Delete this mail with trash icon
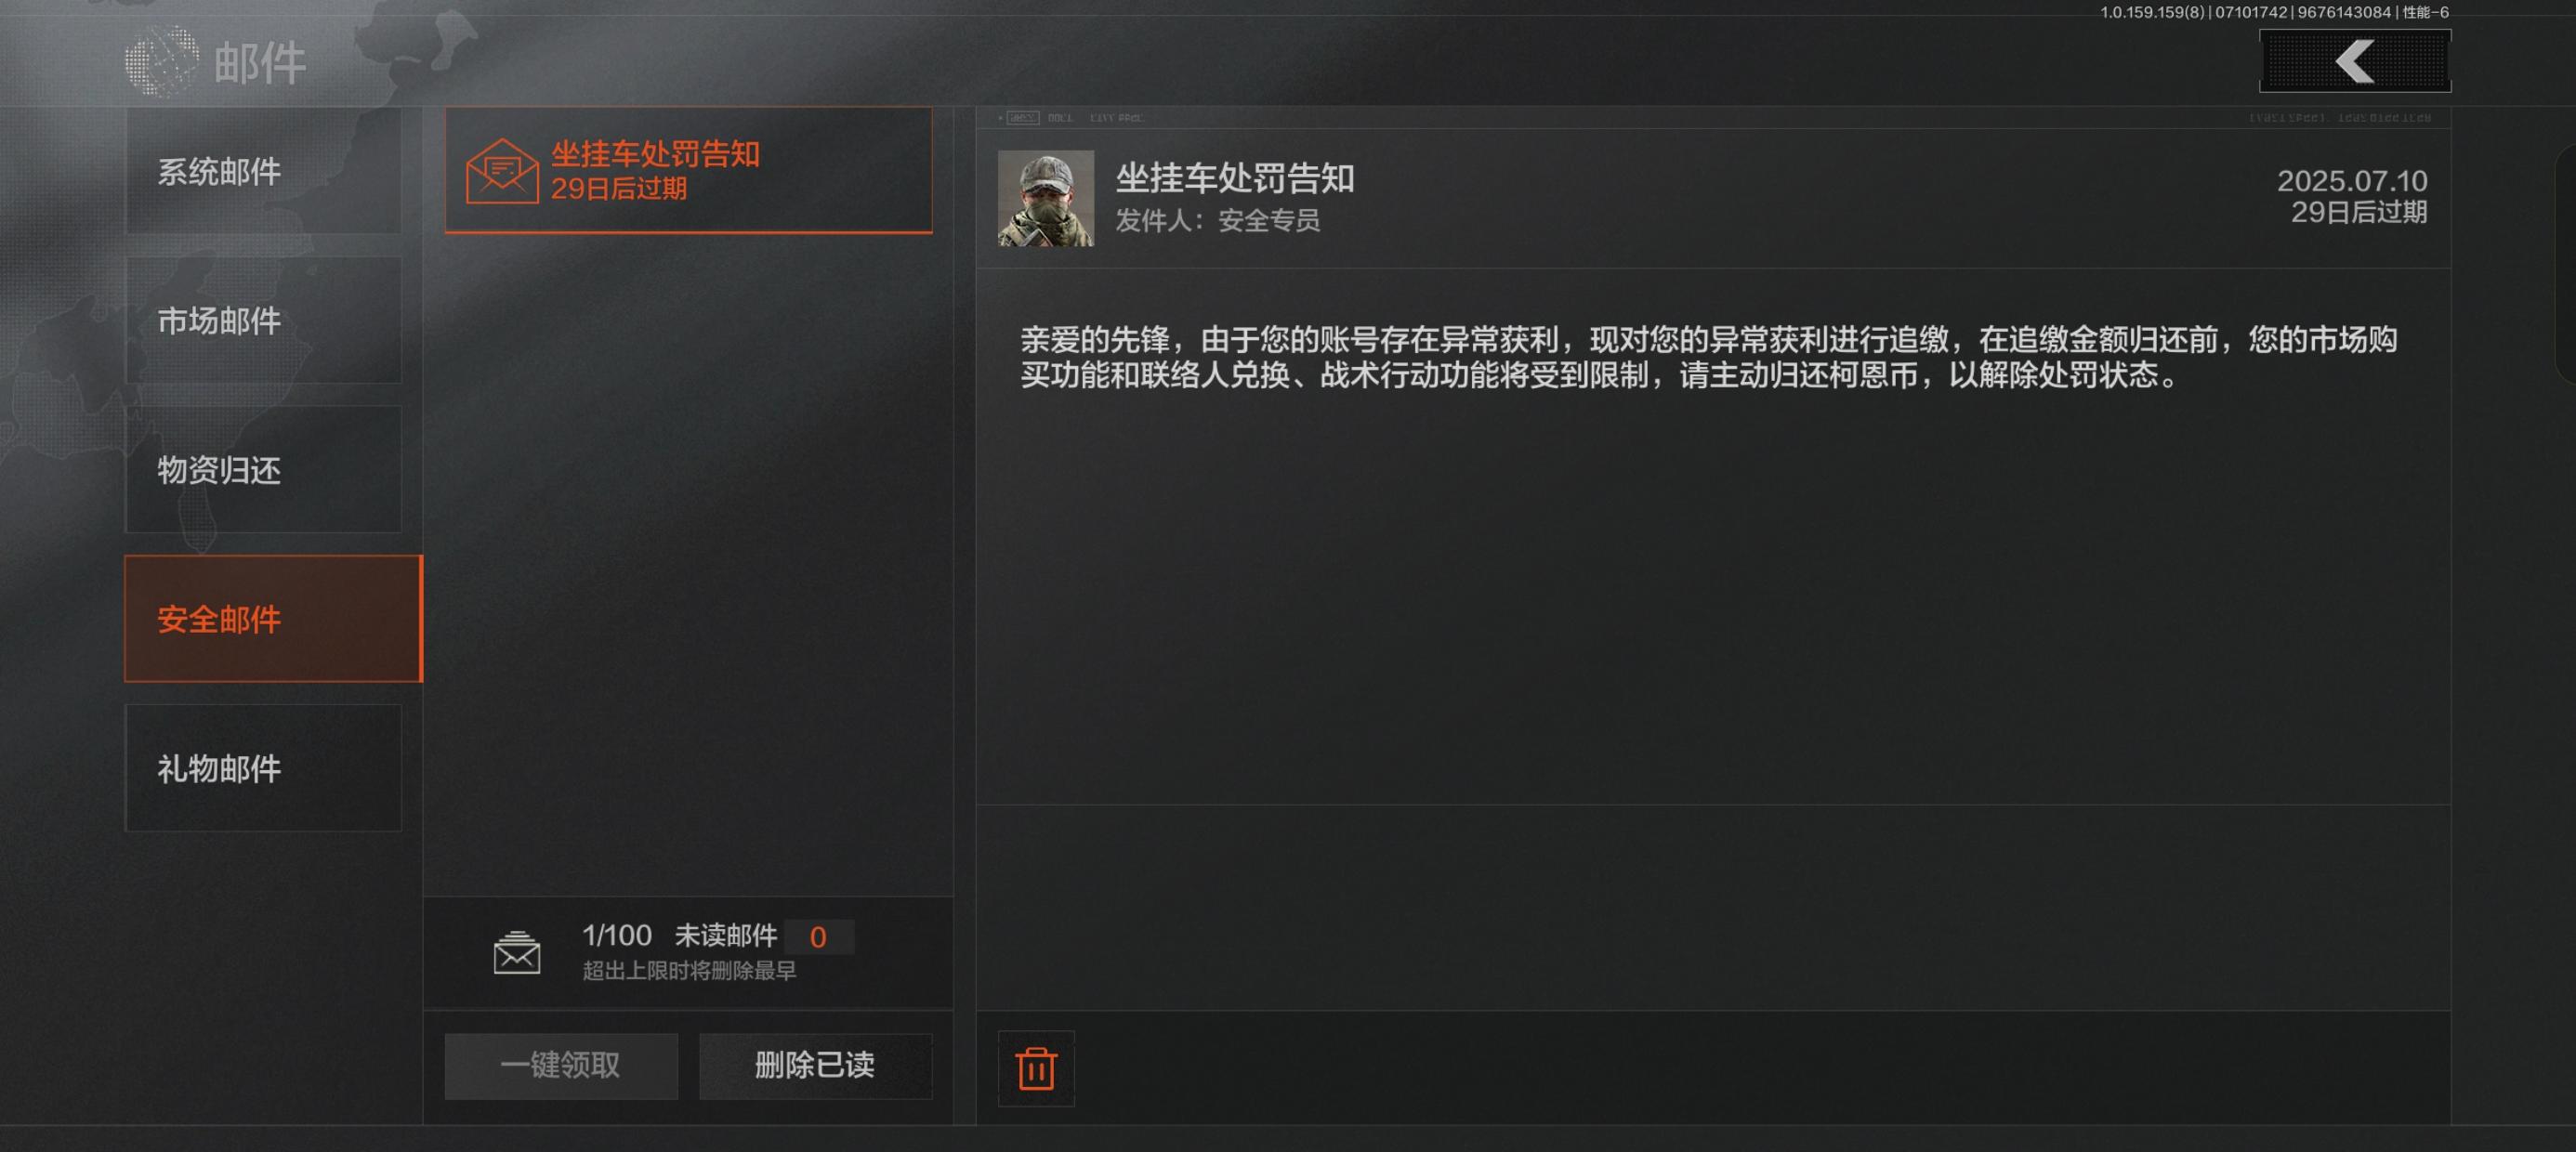 point(1036,1068)
